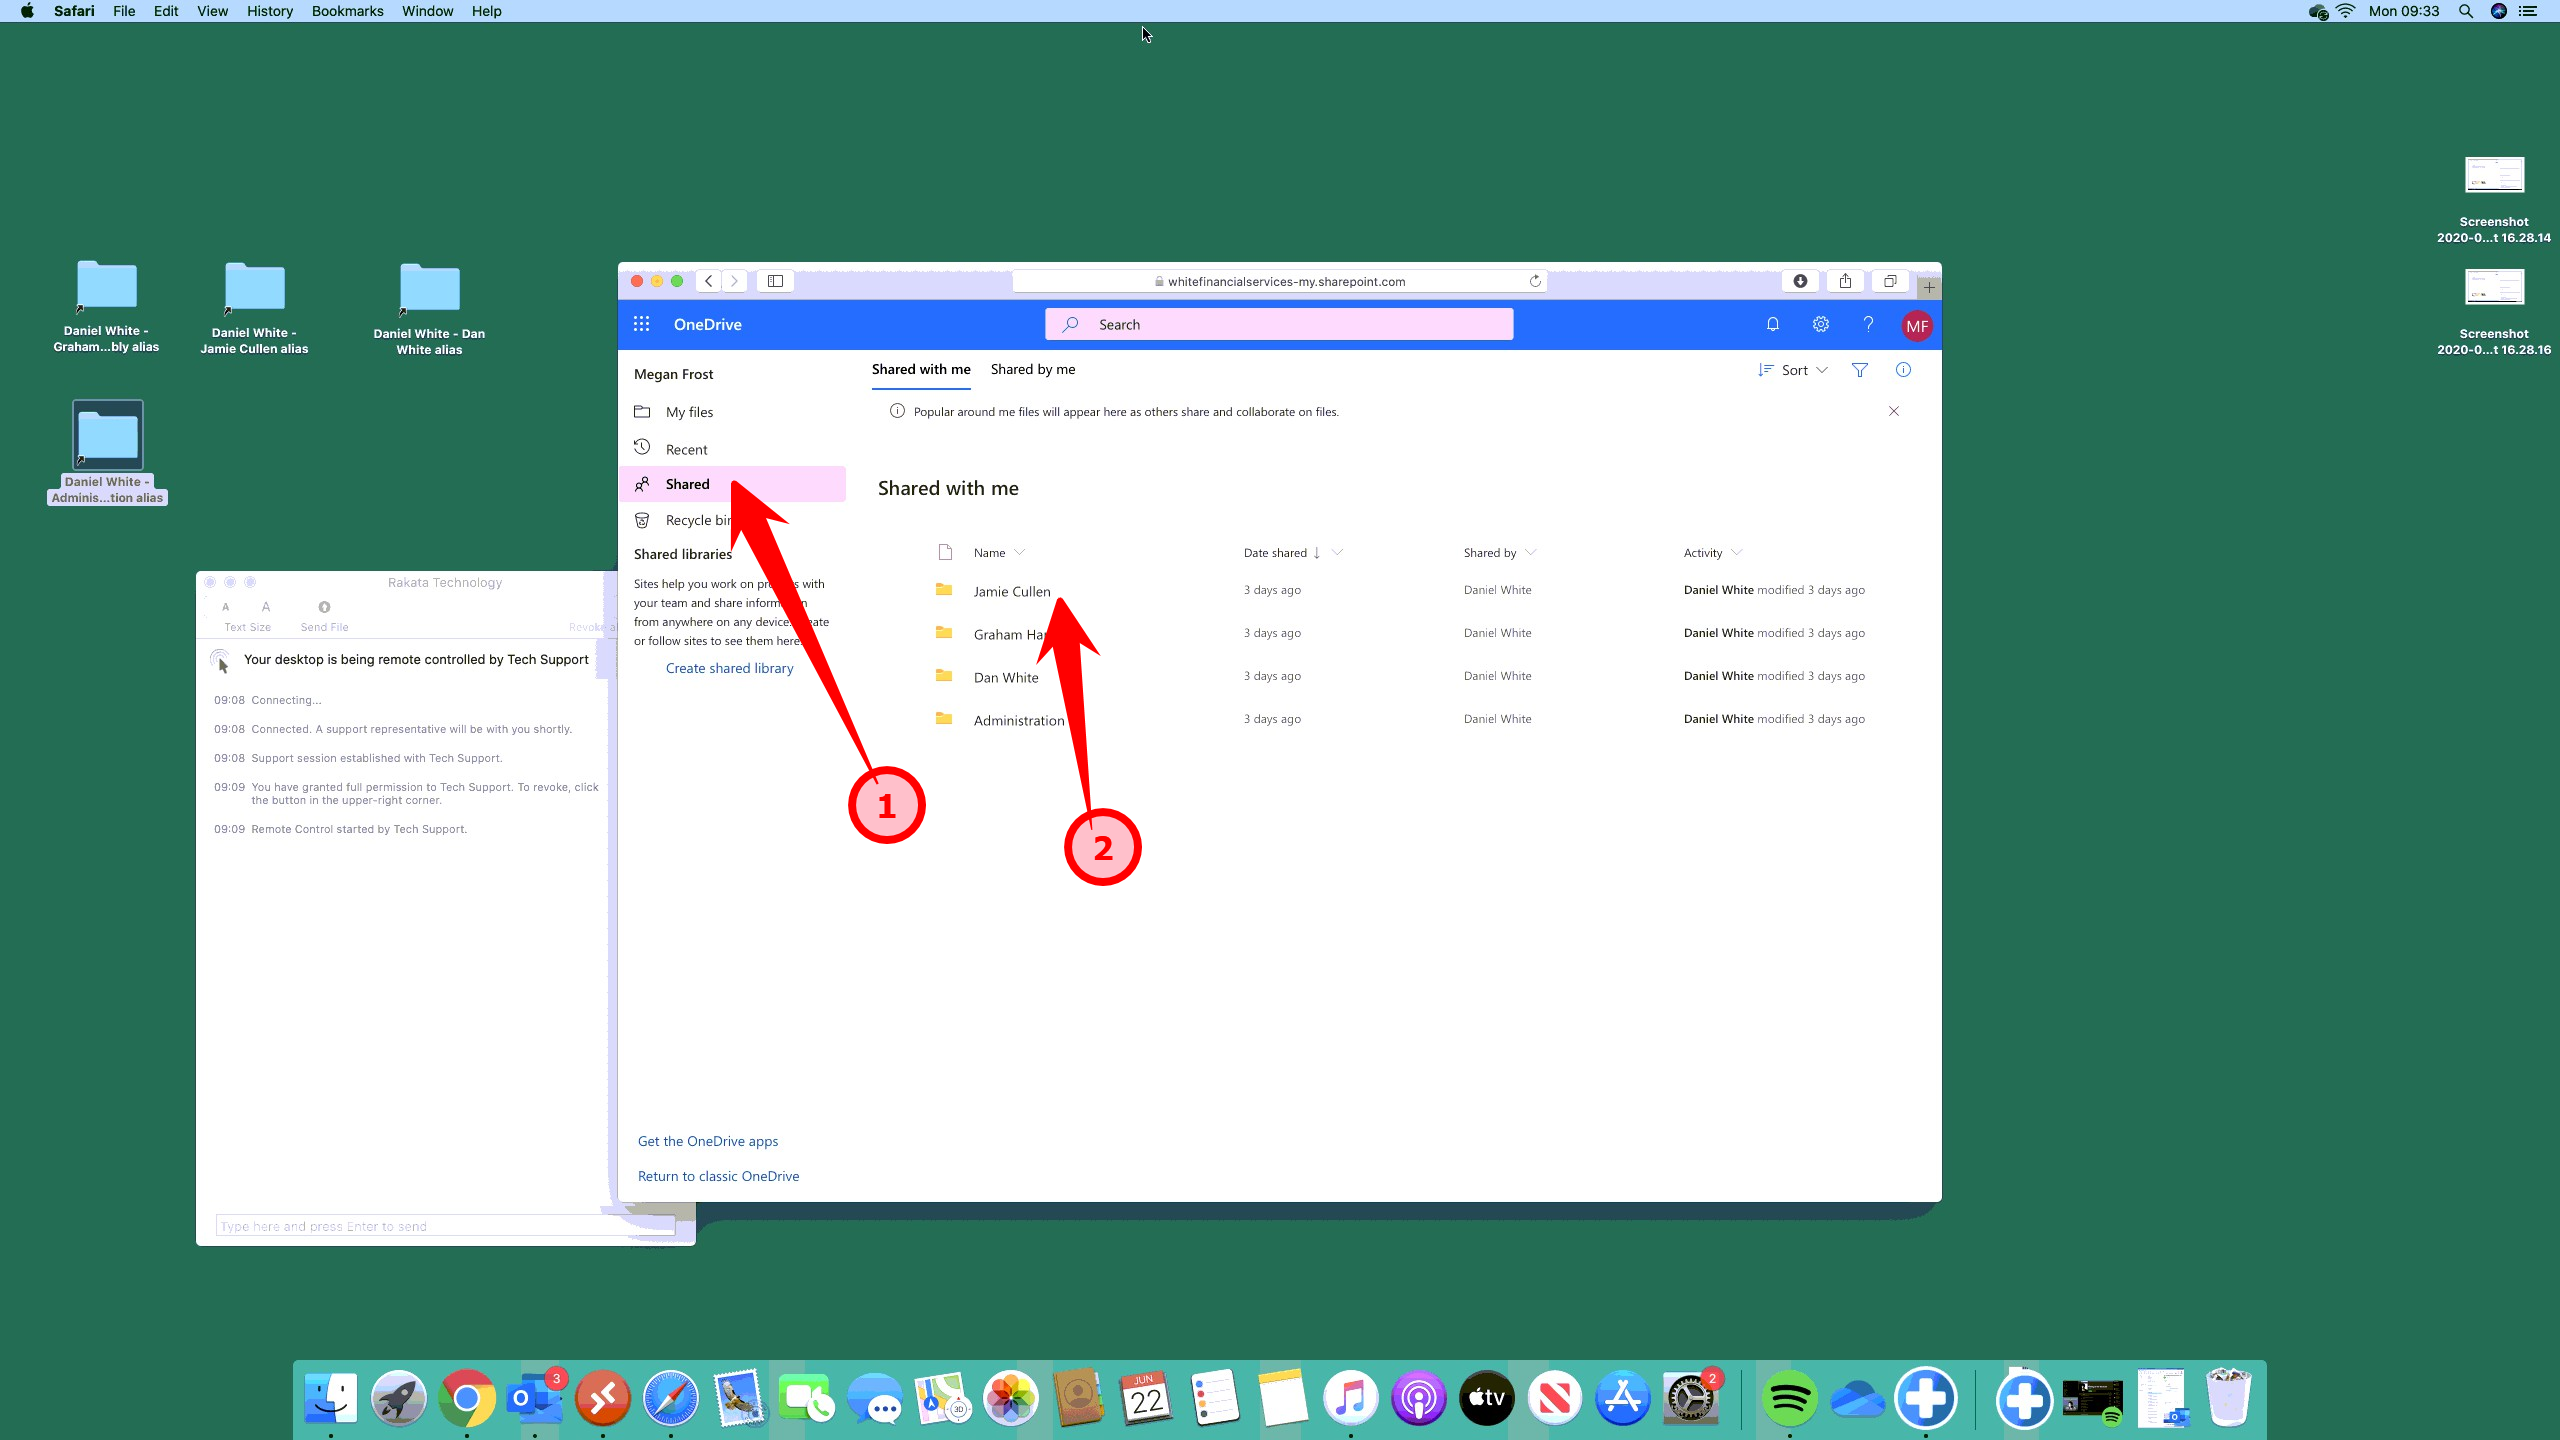Toggle Safari's sidebar button
Screen dimensions: 2560x1440
775,281
